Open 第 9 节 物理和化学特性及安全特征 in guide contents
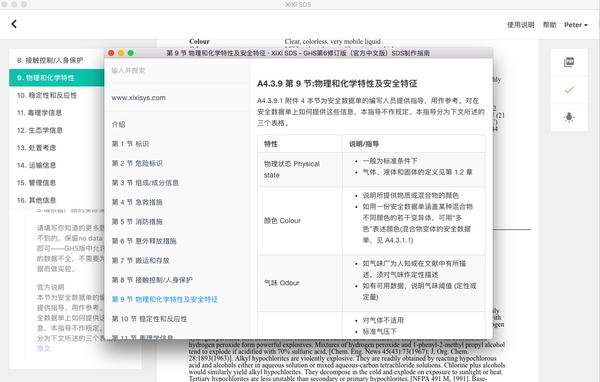Screen dimensions: 600x382 click(165, 299)
